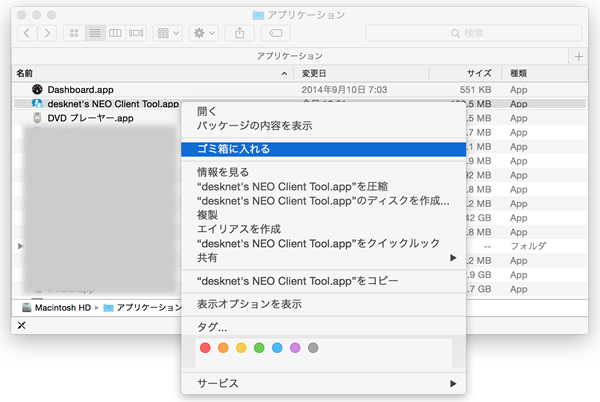Click the 551 KB size cell

tap(475, 90)
